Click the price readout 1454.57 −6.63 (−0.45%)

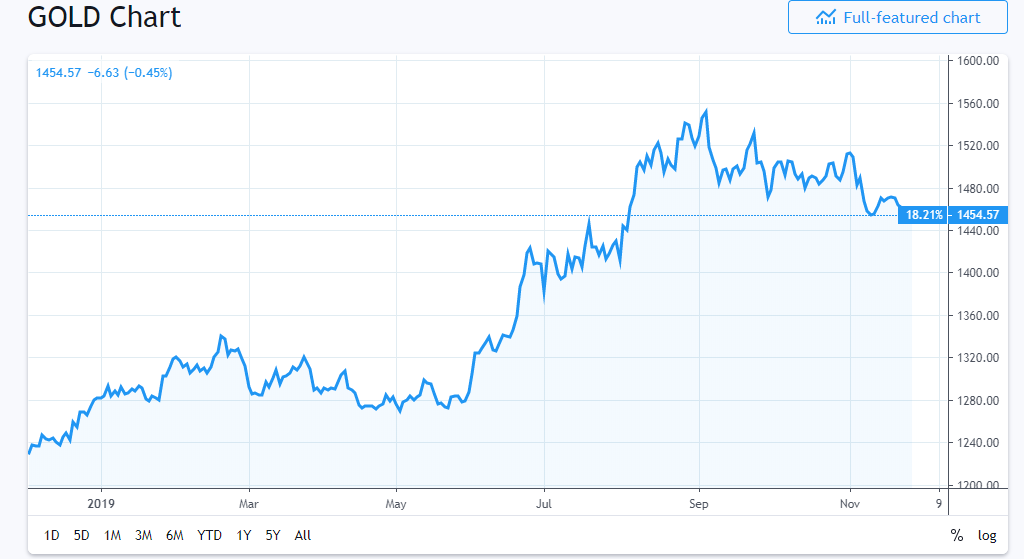104,72
